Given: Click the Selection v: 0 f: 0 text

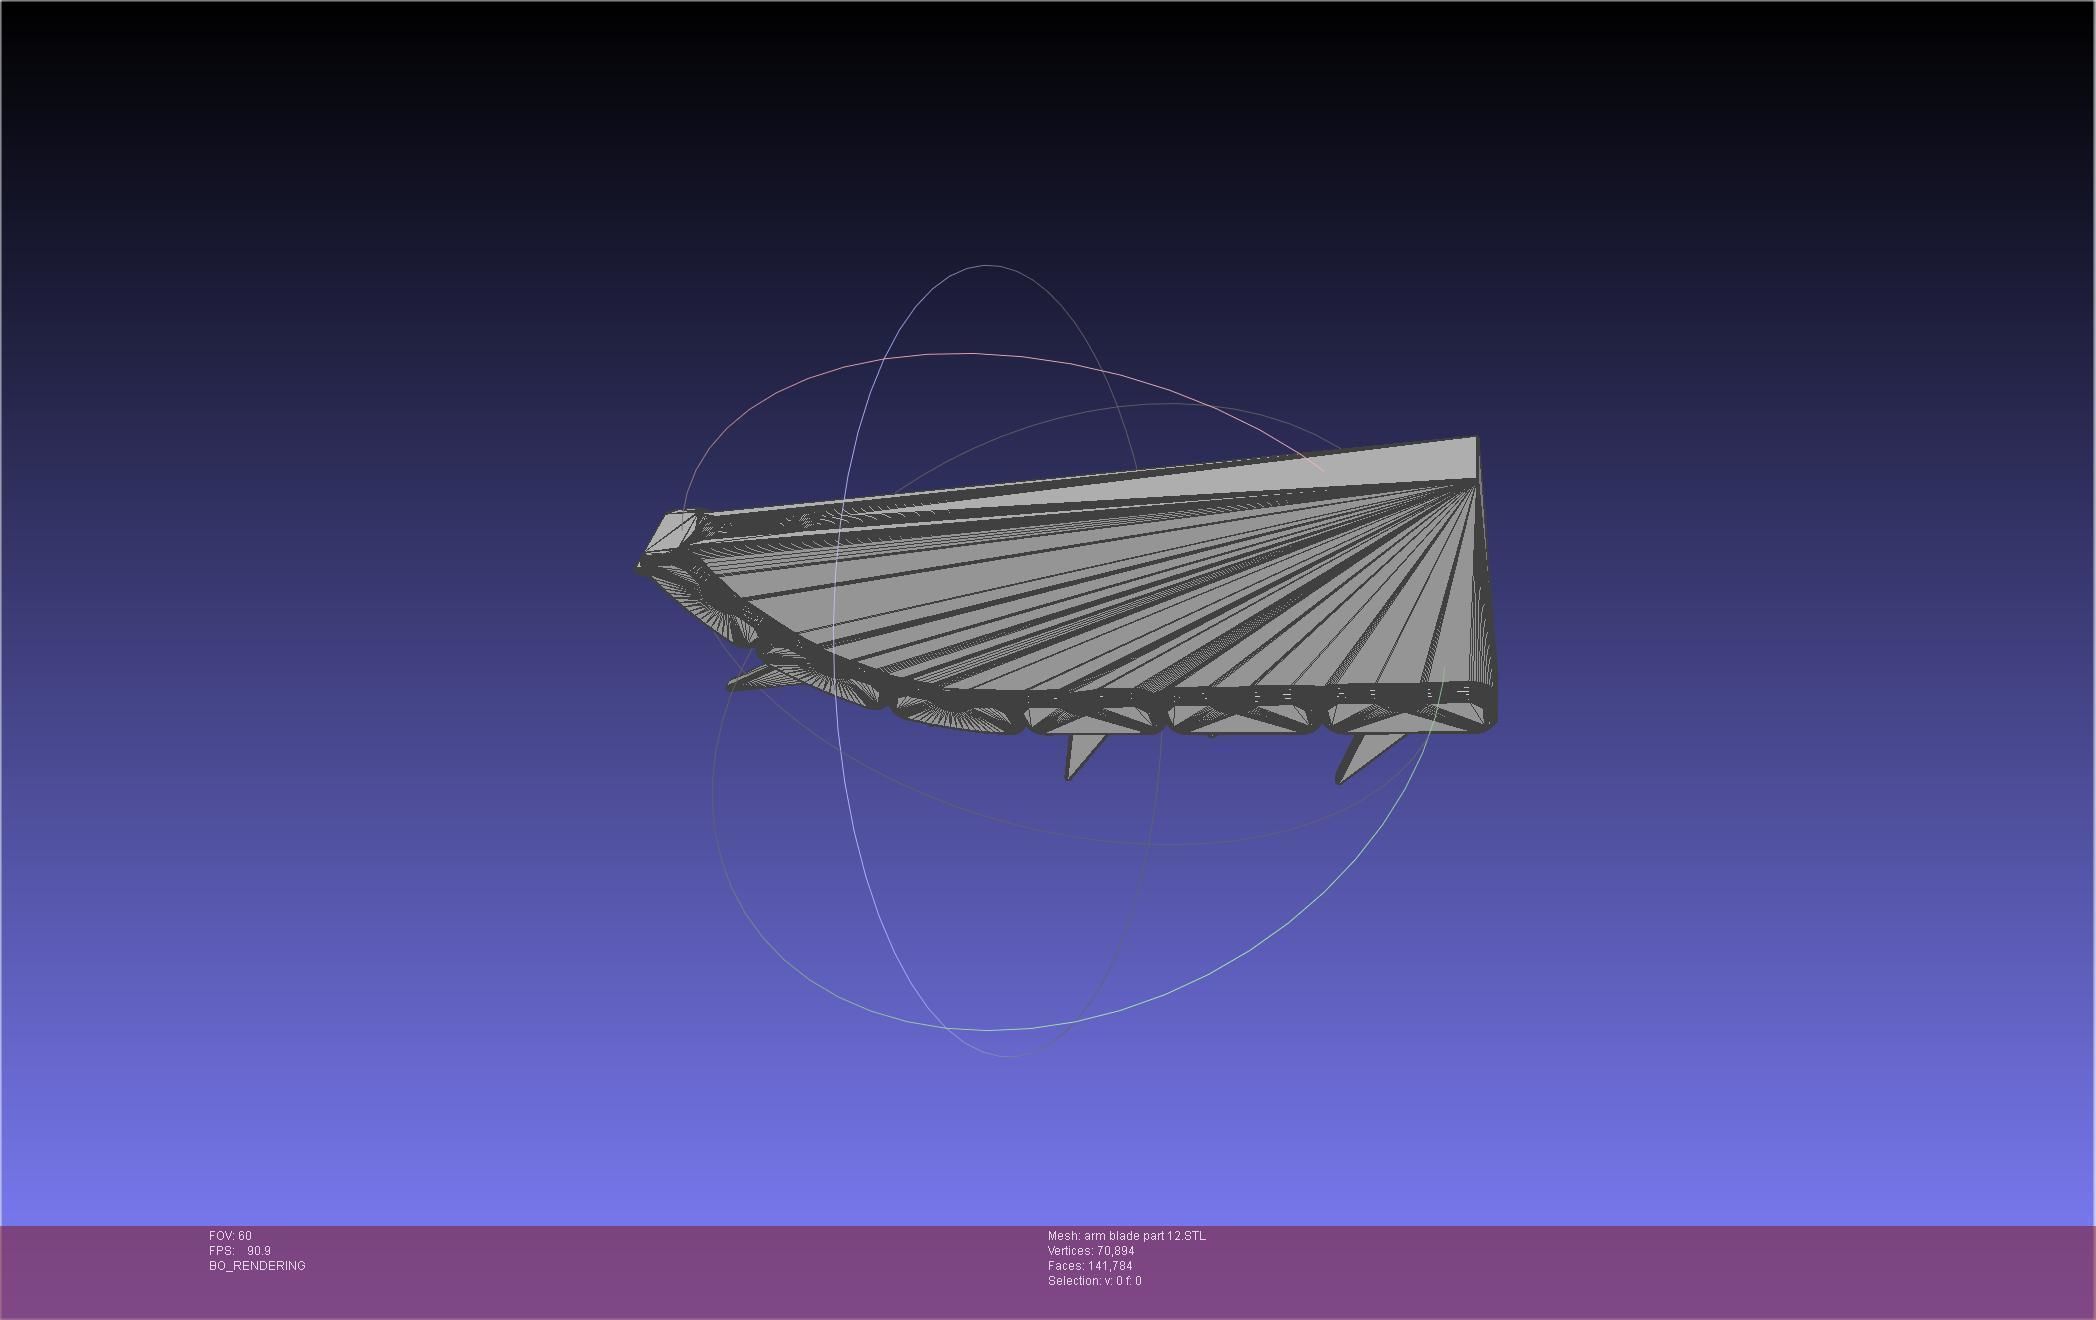Looking at the screenshot, I should tap(1094, 1281).
